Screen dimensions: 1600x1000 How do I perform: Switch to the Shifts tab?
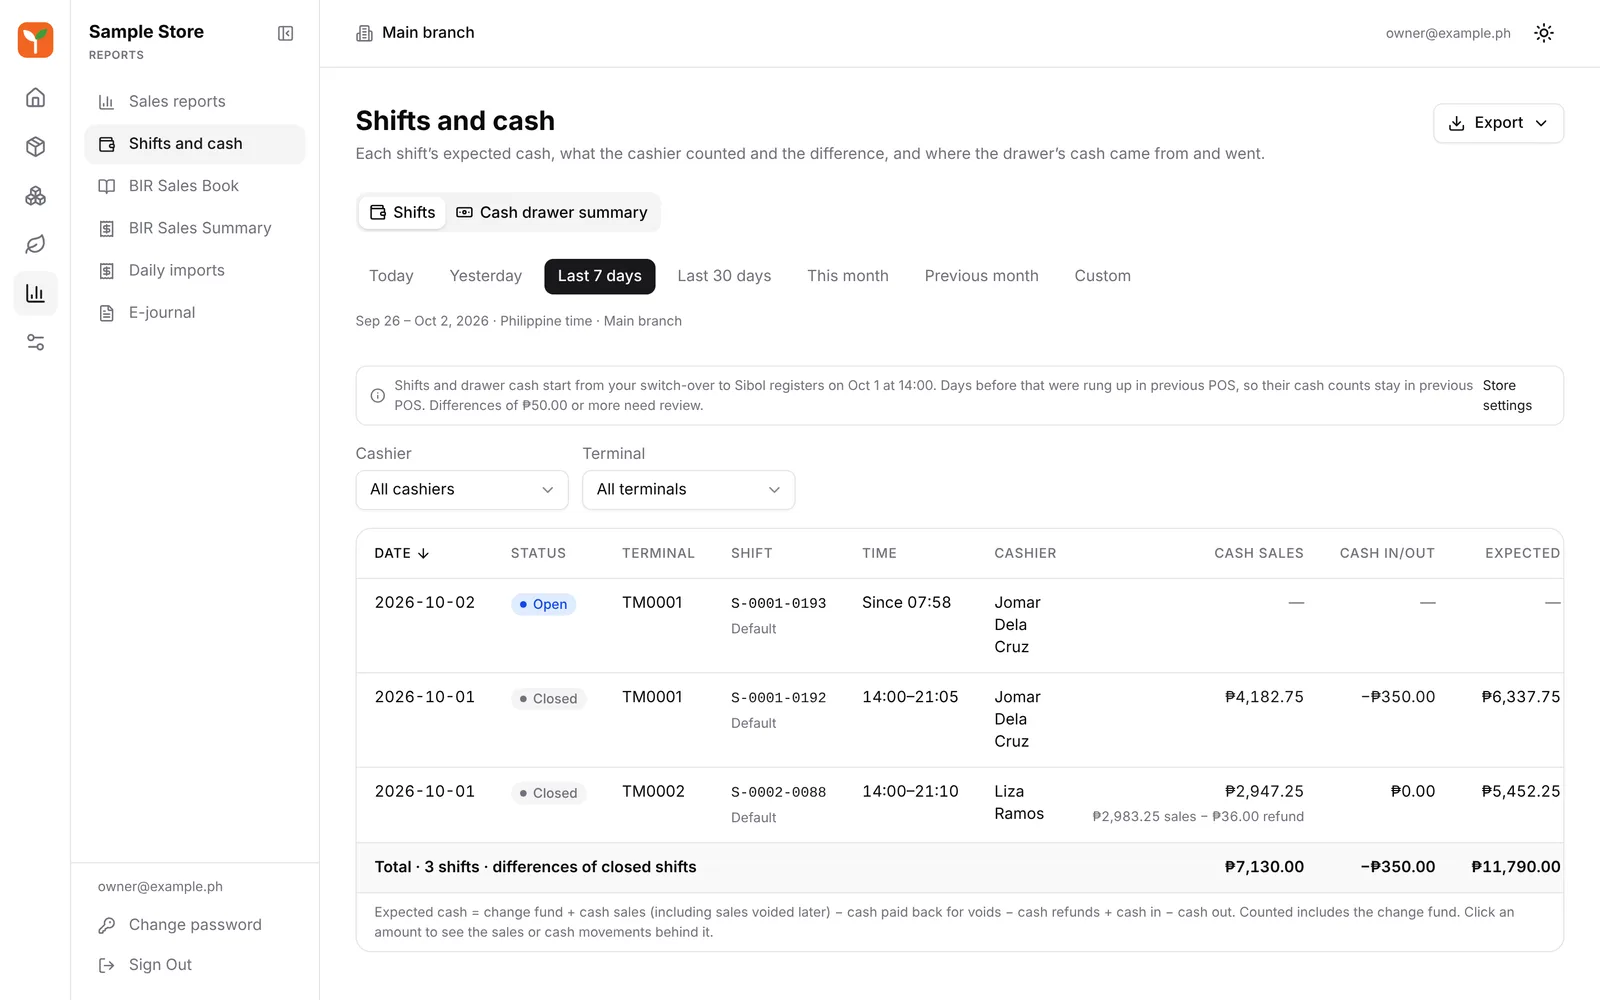(x=402, y=212)
